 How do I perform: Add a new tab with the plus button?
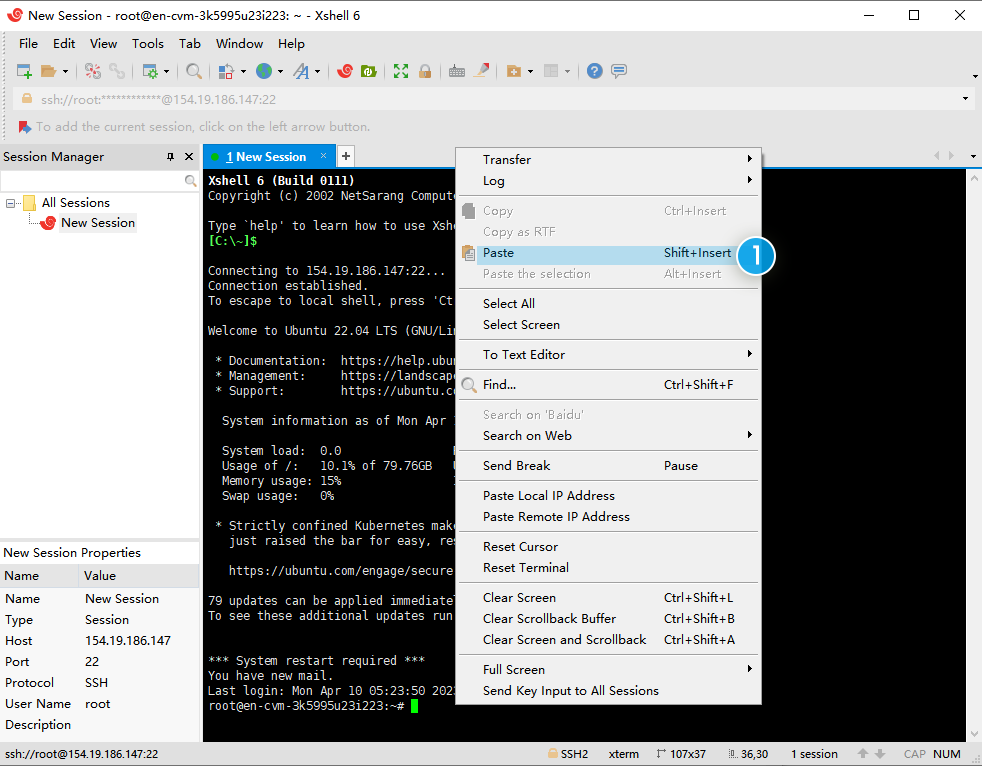tap(346, 156)
